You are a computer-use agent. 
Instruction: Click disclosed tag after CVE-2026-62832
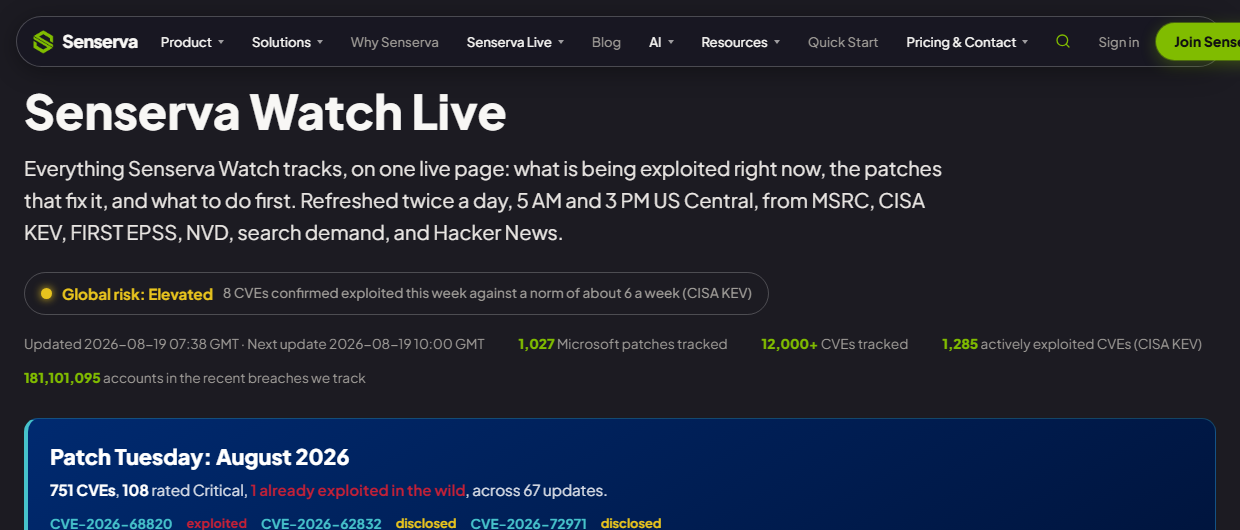tap(426, 523)
